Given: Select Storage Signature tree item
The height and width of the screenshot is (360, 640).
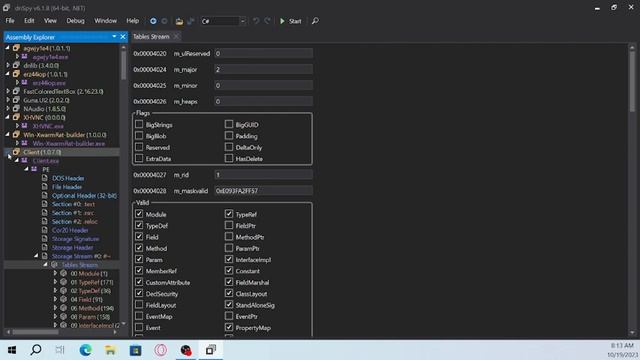Looking at the screenshot, I should [x=75, y=239].
